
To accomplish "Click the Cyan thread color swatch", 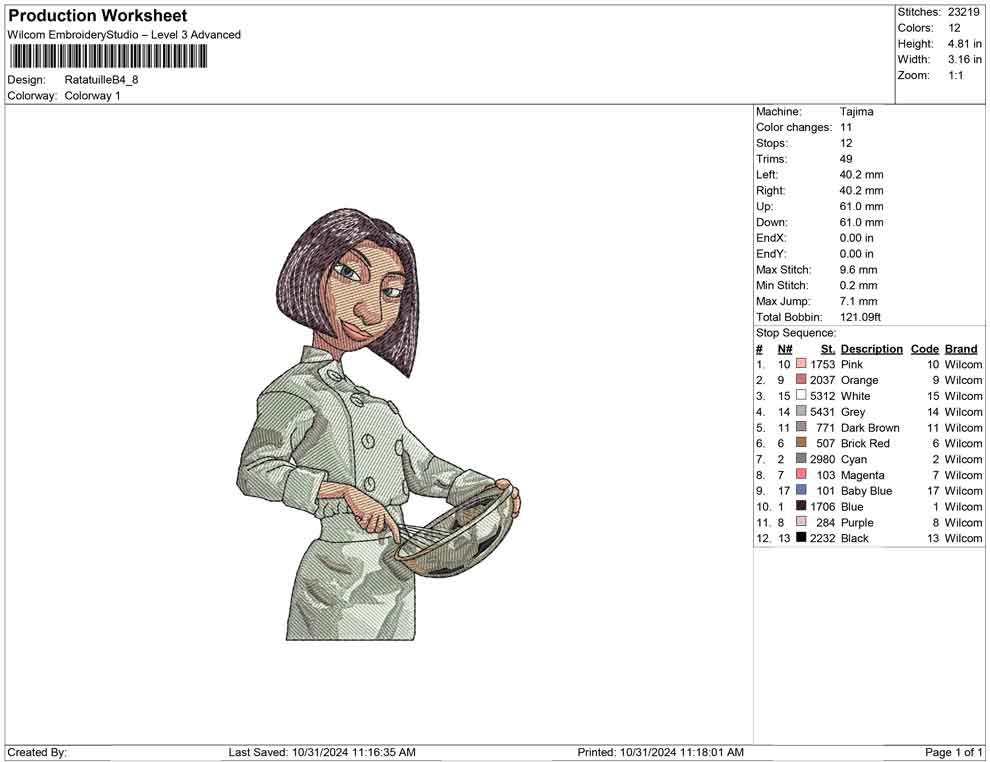I will [801, 458].
